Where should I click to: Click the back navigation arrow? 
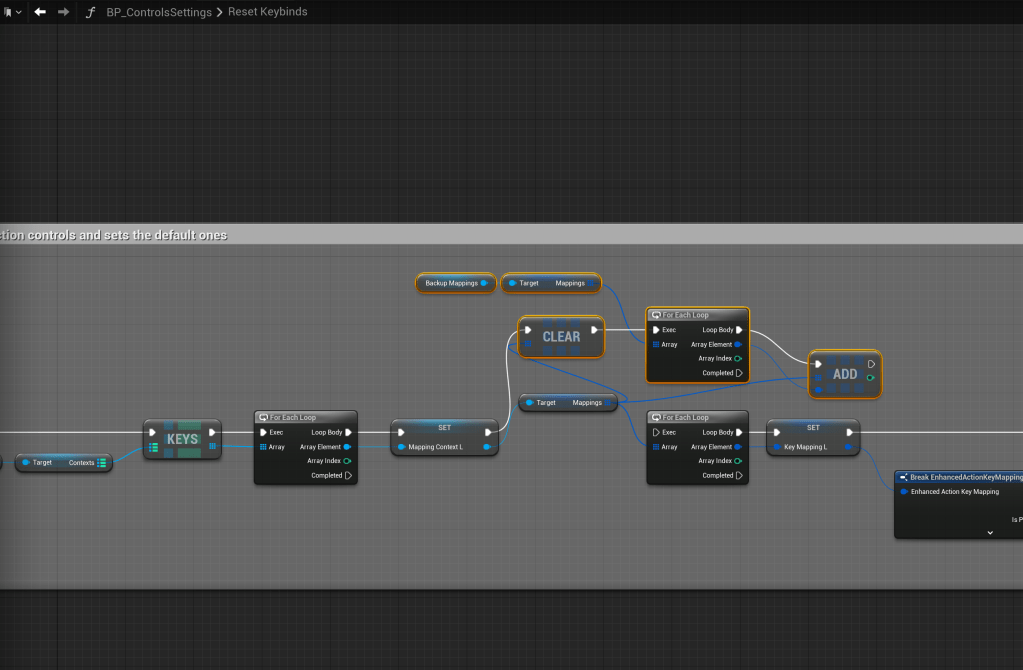click(40, 12)
